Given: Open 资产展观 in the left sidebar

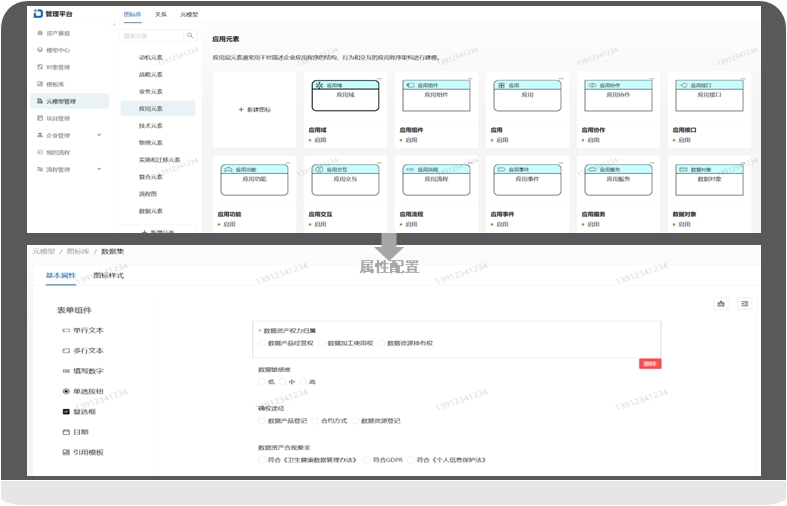Looking at the screenshot, I should coord(54,33).
